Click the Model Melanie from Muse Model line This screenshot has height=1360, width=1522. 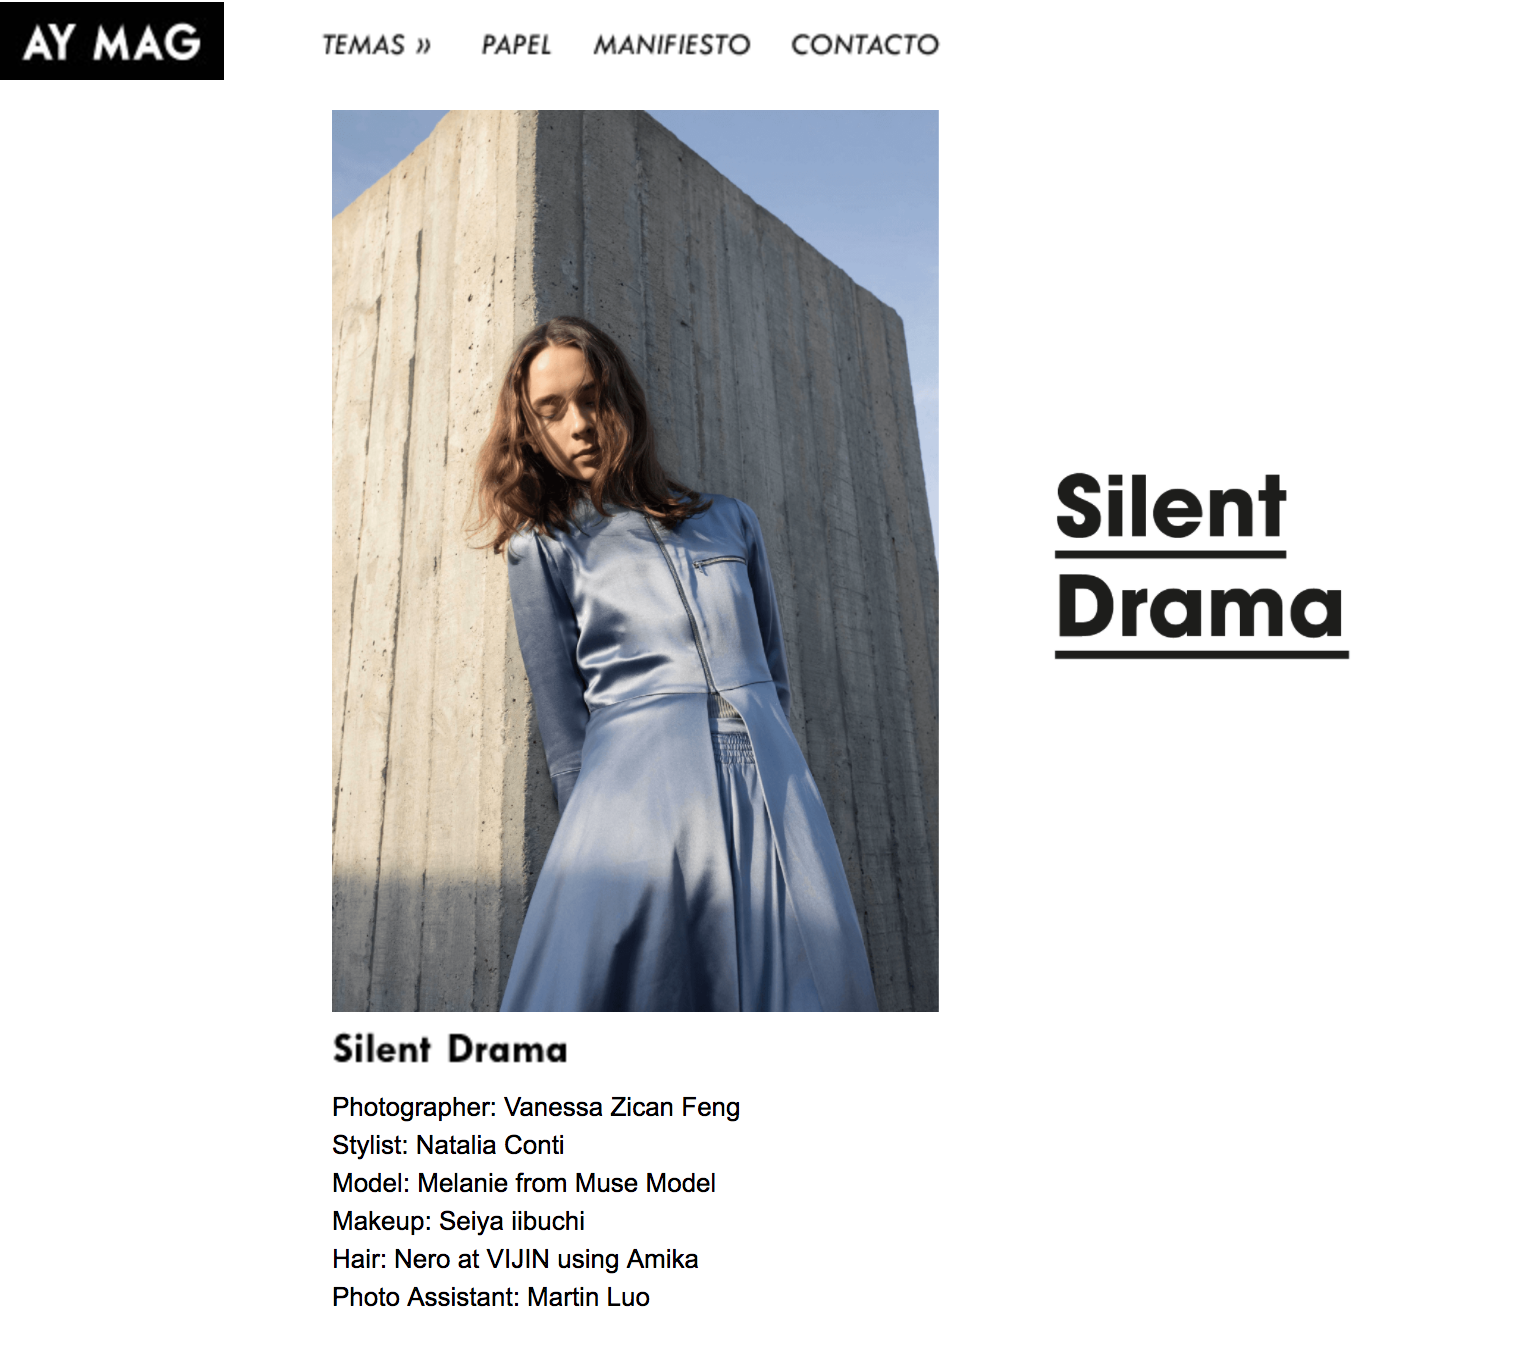click(x=524, y=1183)
